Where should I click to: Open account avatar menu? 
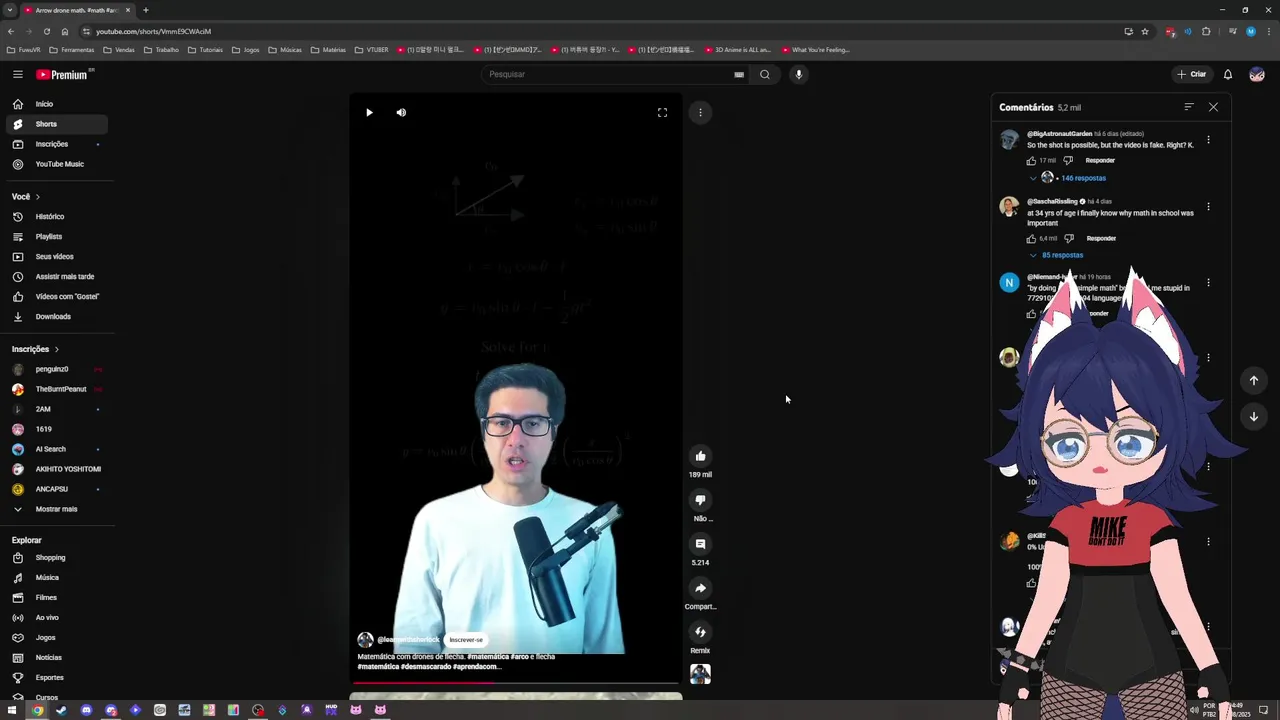(x=1257, y=74)
